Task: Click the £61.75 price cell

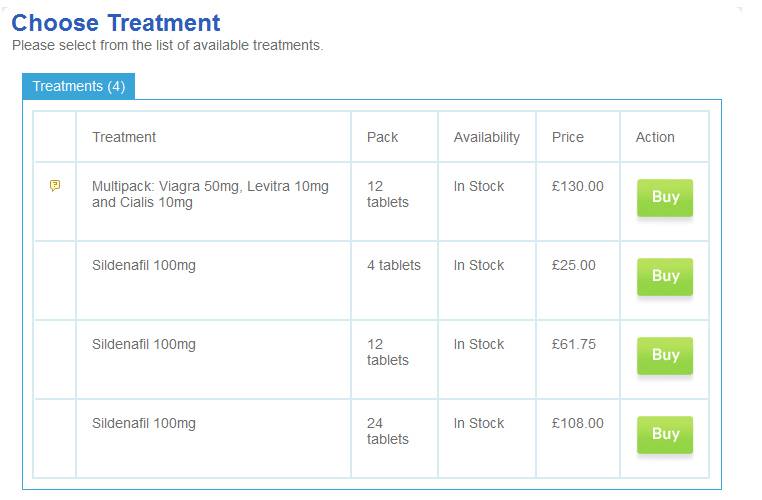Action: coord(573,344)
